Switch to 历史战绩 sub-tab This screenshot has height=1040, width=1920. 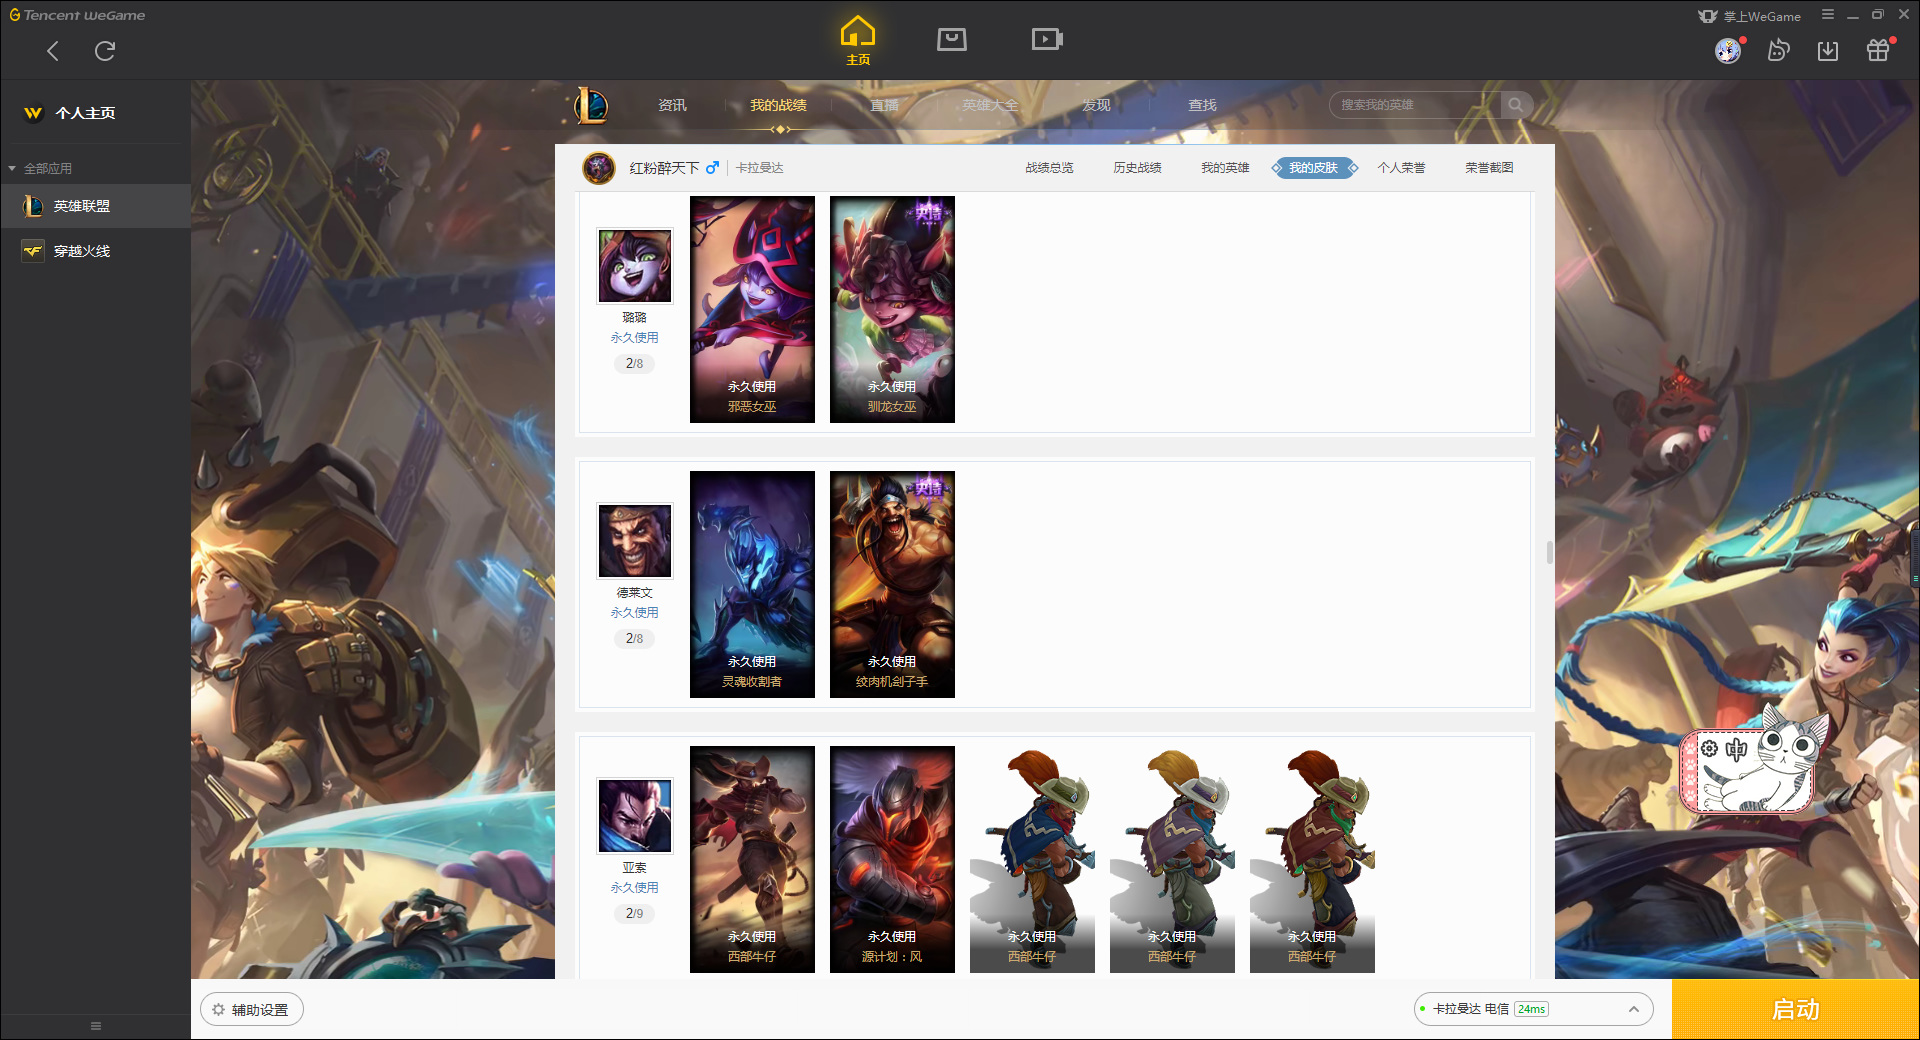[1137, 168]
